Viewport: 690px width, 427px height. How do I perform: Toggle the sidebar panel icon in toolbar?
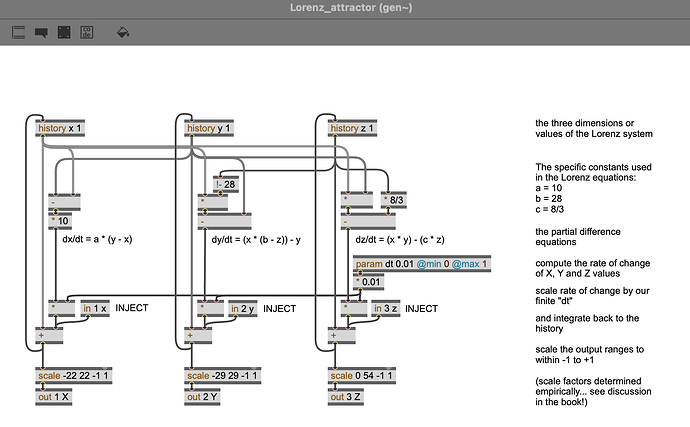point(18,33)
